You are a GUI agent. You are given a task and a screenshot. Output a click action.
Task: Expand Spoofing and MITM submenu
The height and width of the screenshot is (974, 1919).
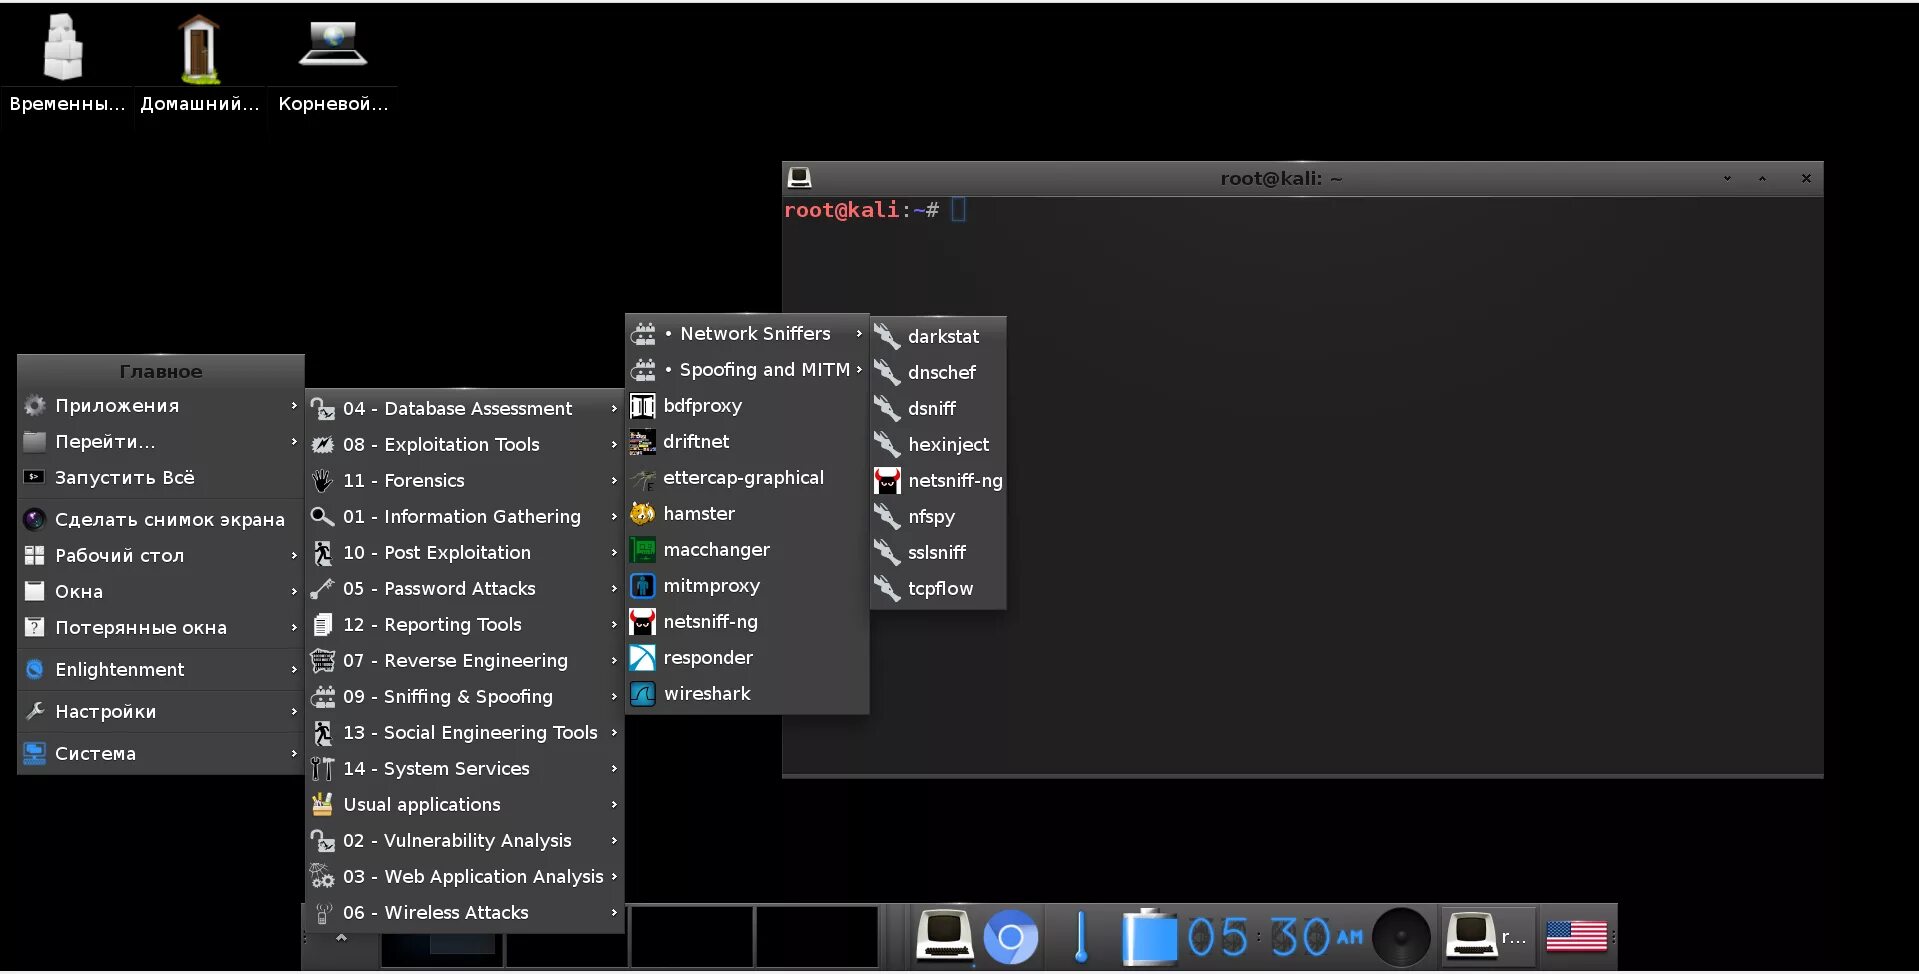point(747,370)
